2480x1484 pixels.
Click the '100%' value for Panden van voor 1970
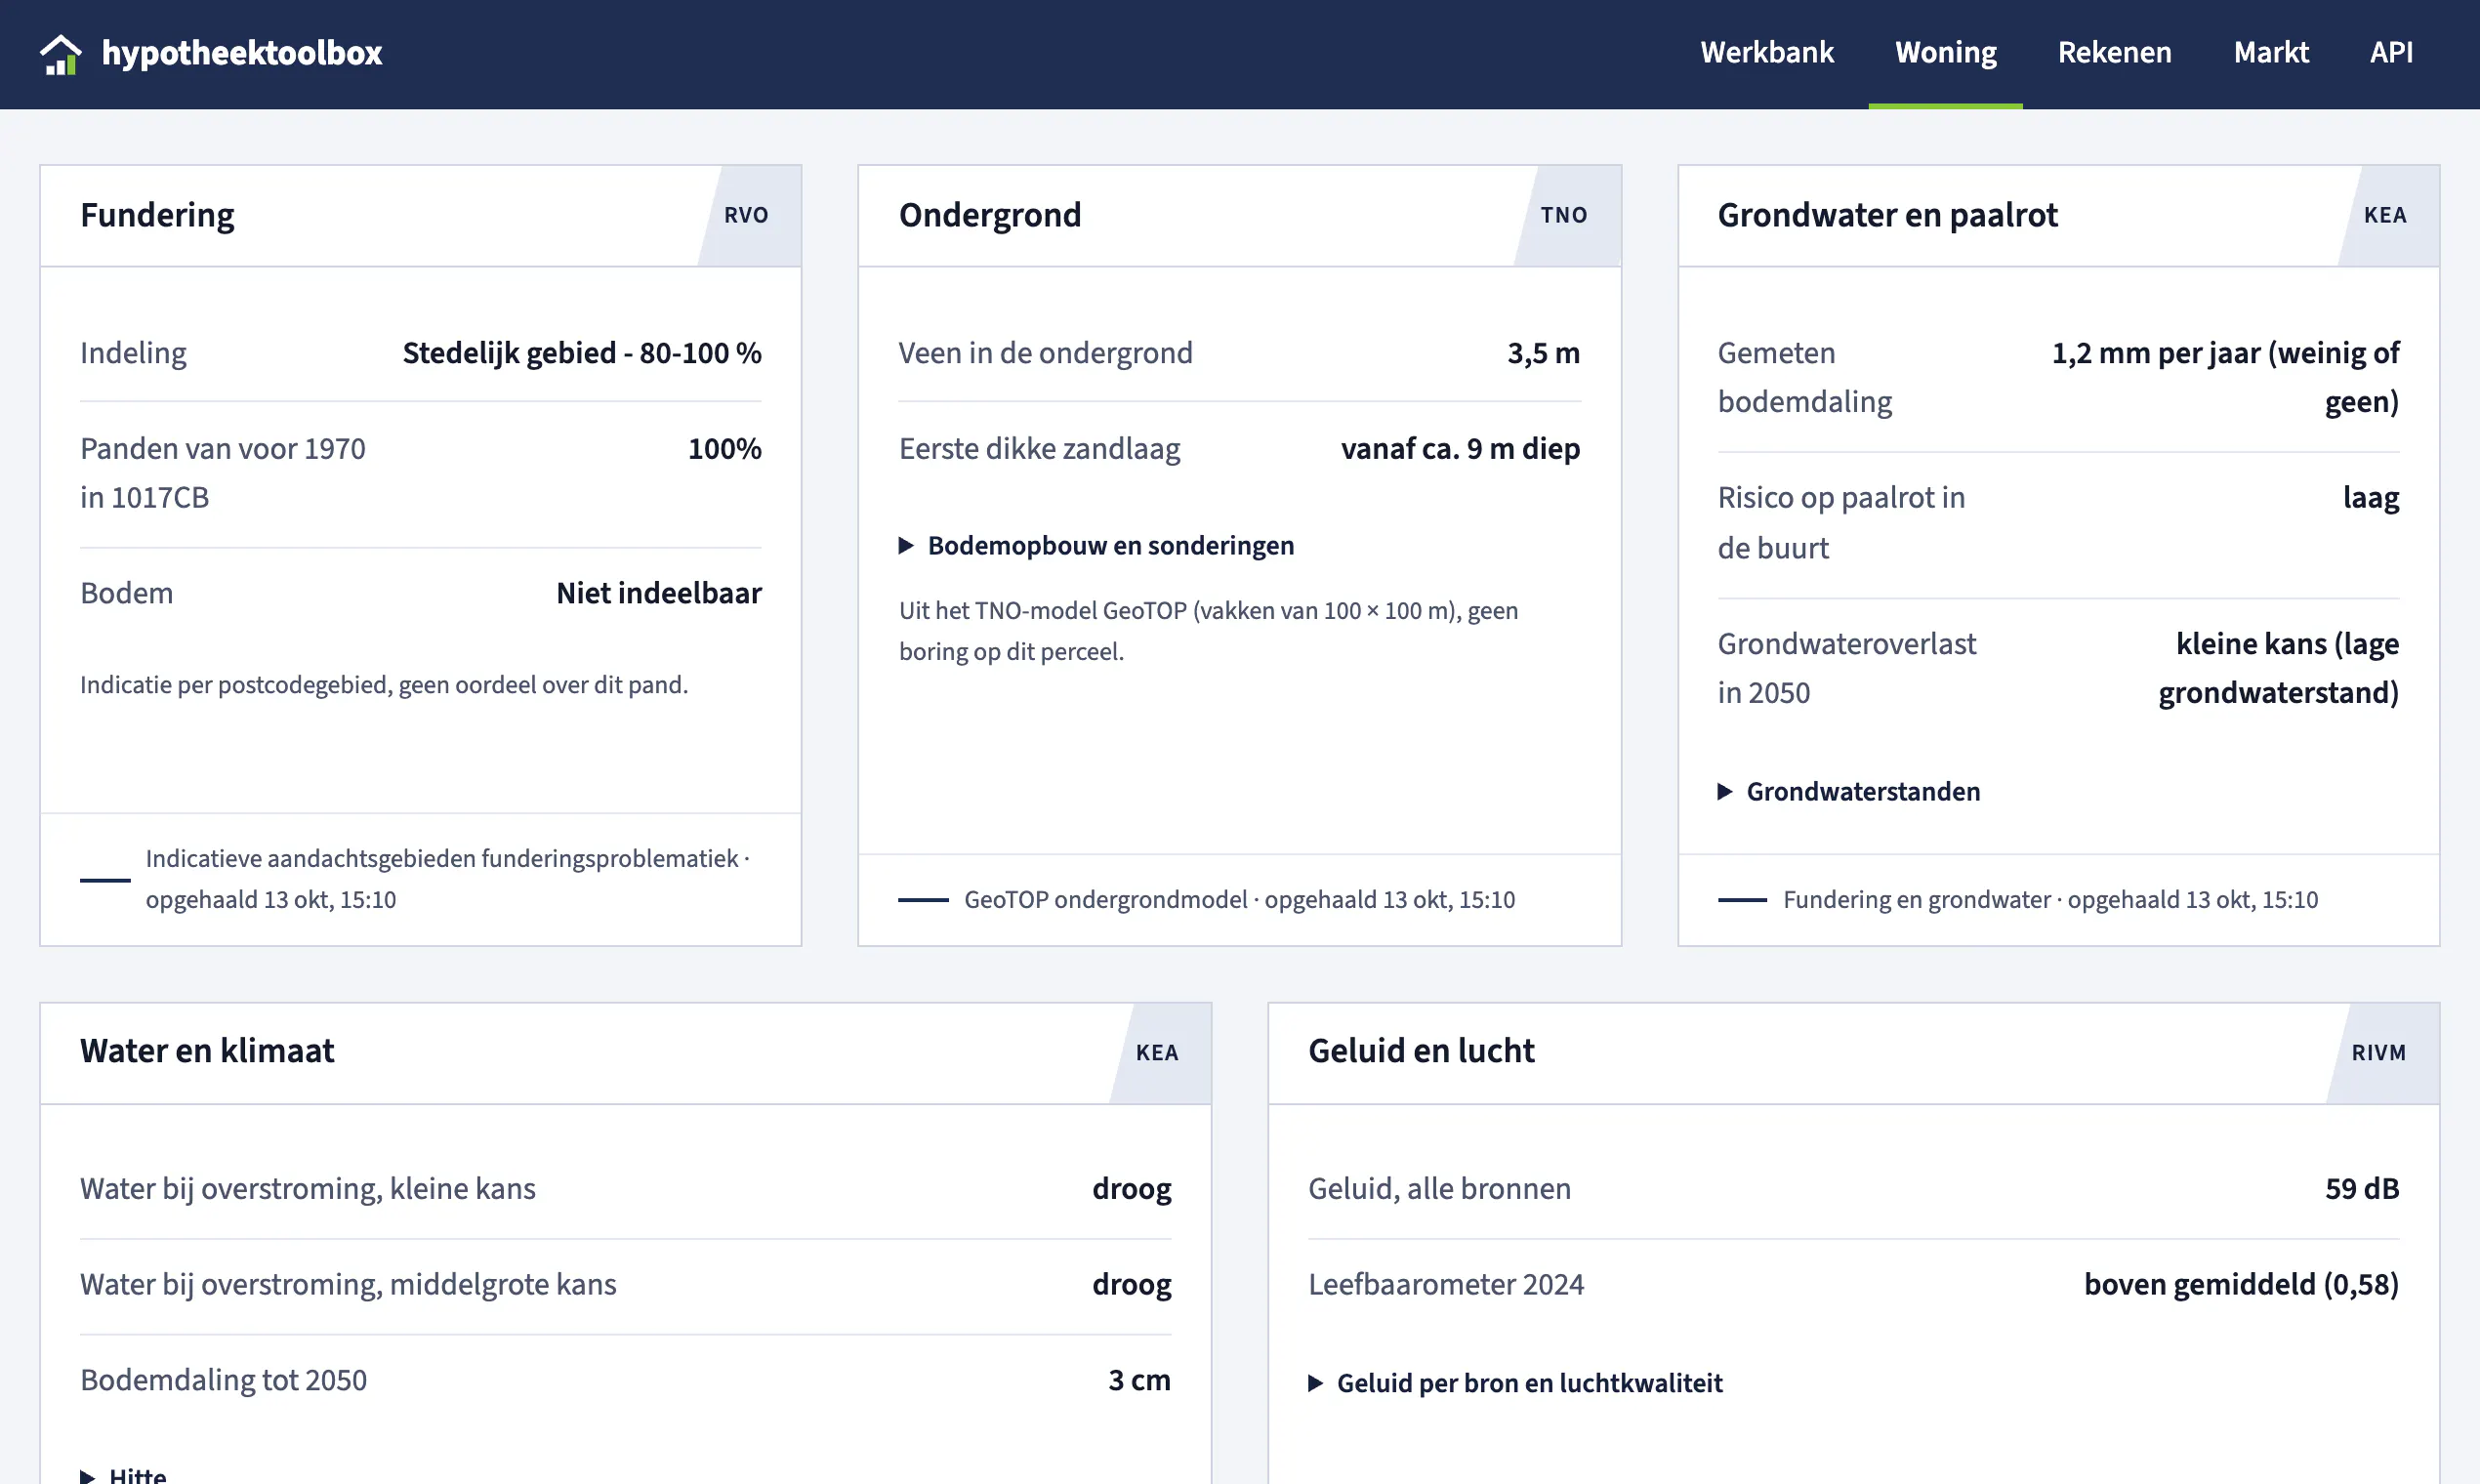click(x=725, y=449)
